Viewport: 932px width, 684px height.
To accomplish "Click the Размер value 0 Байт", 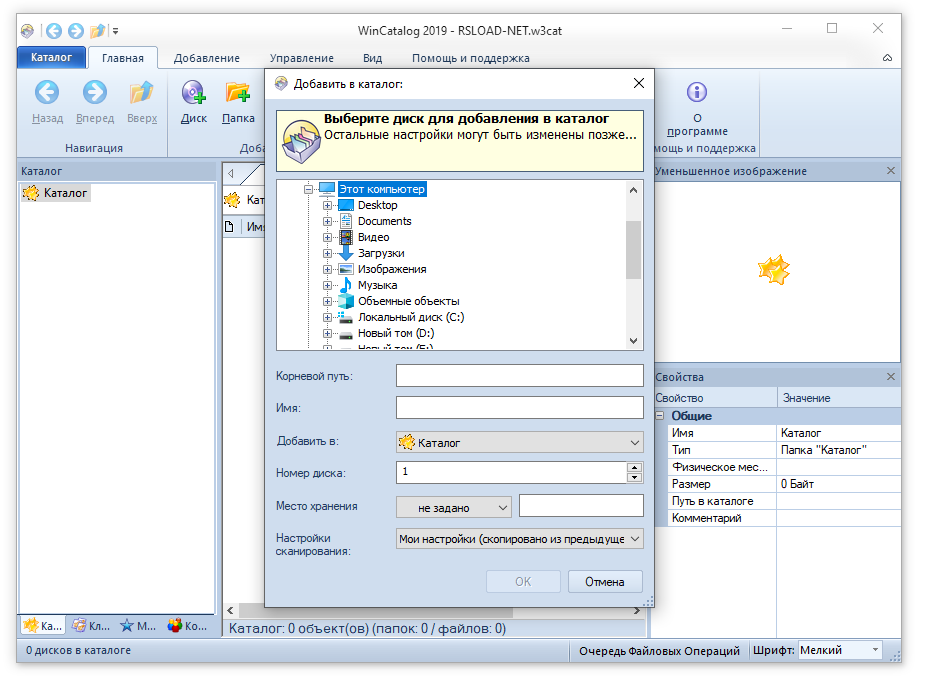I will tap(797, 484).
